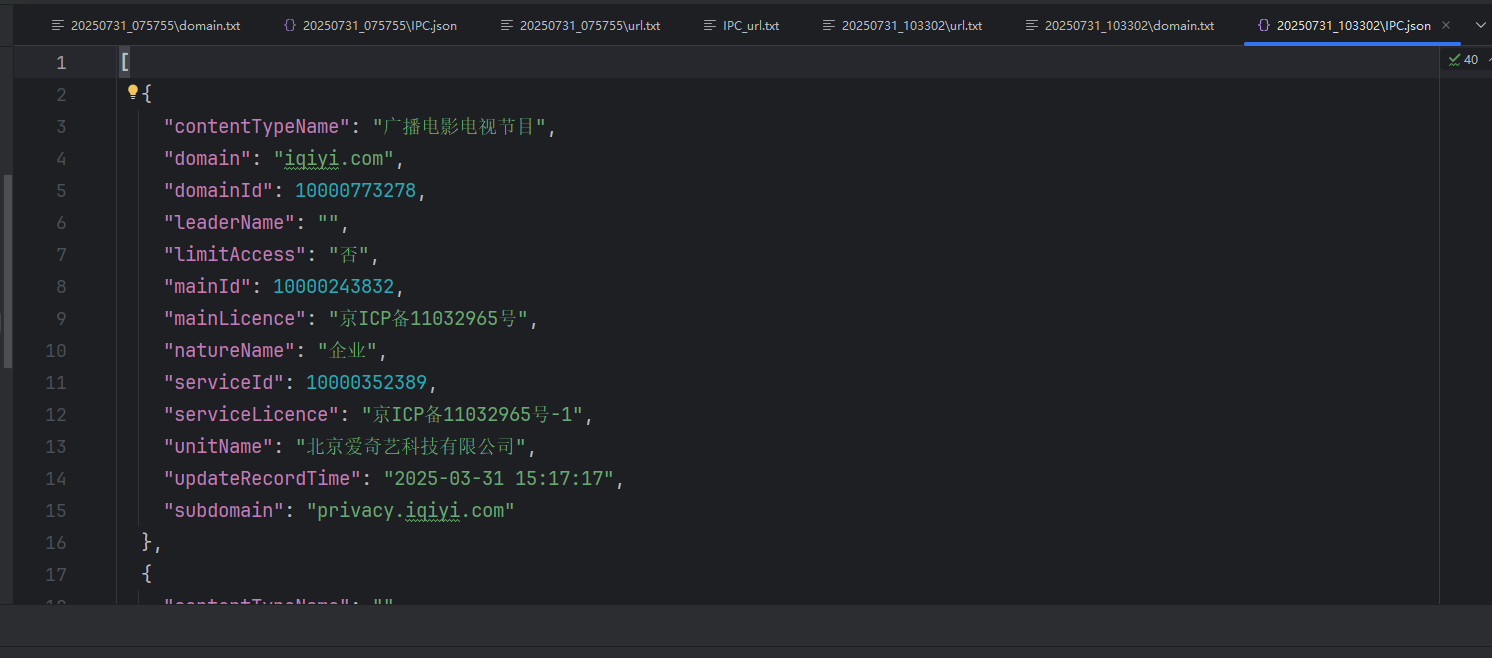This screenshot has width=1492, height=658.
Task: Click the "leaderName" key
Action: pos(229,222)
